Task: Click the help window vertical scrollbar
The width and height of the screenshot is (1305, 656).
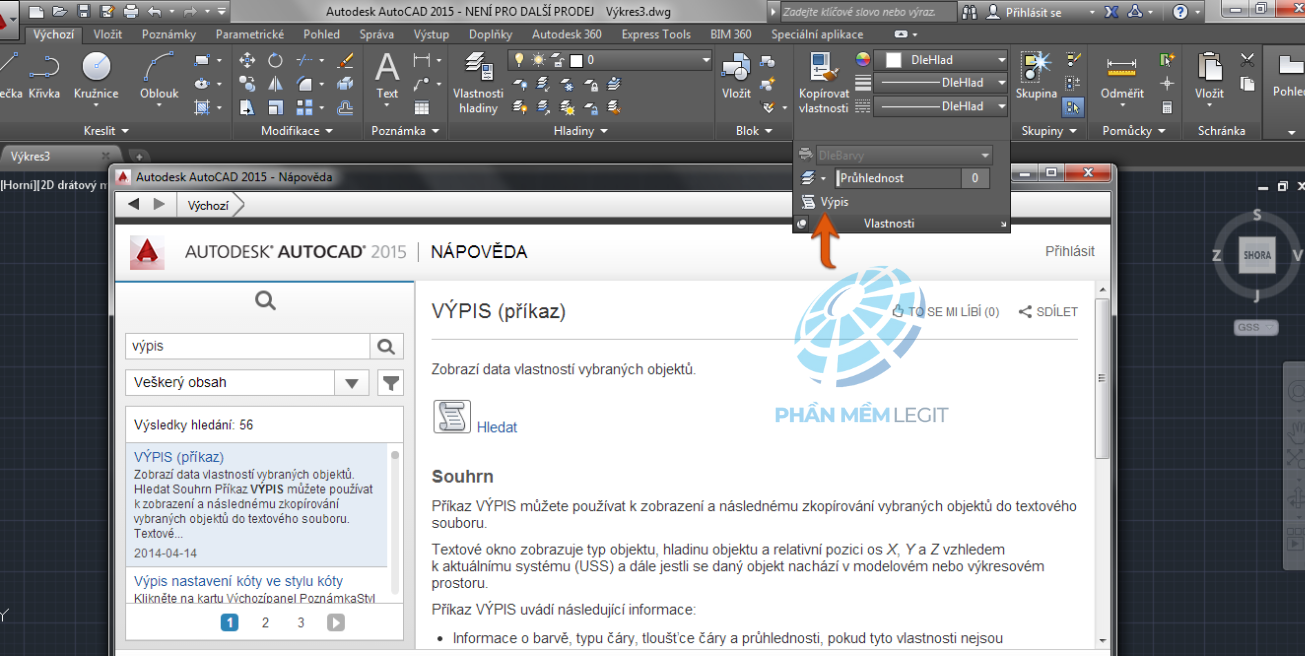Action: click(1103, 380)
